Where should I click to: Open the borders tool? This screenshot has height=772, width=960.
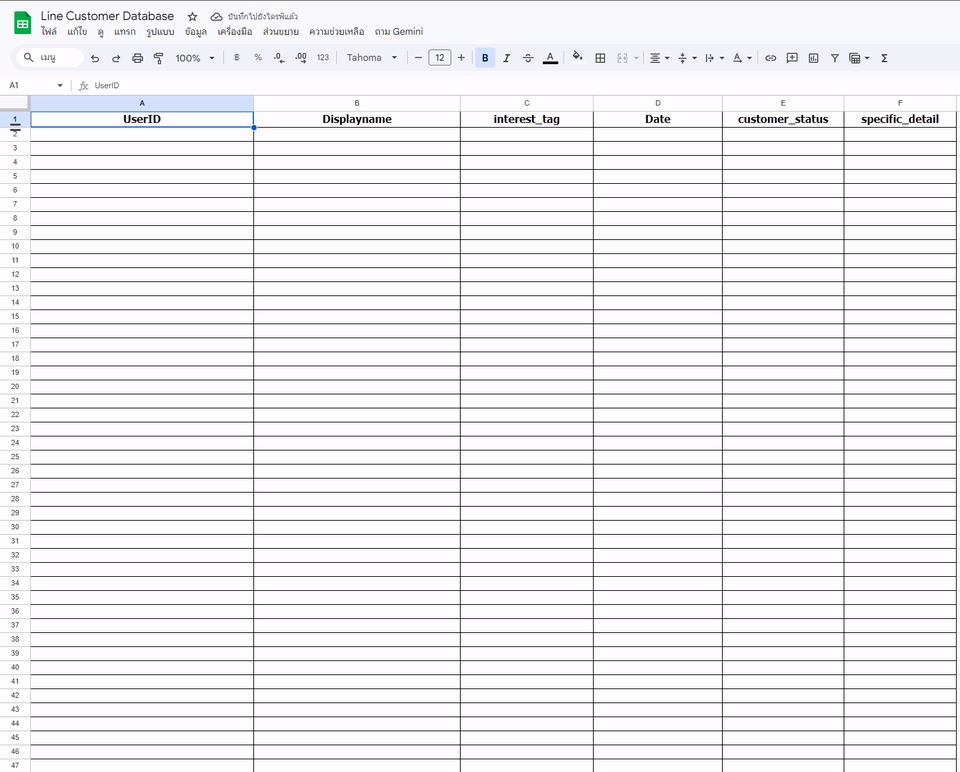[x=600, y=58]
